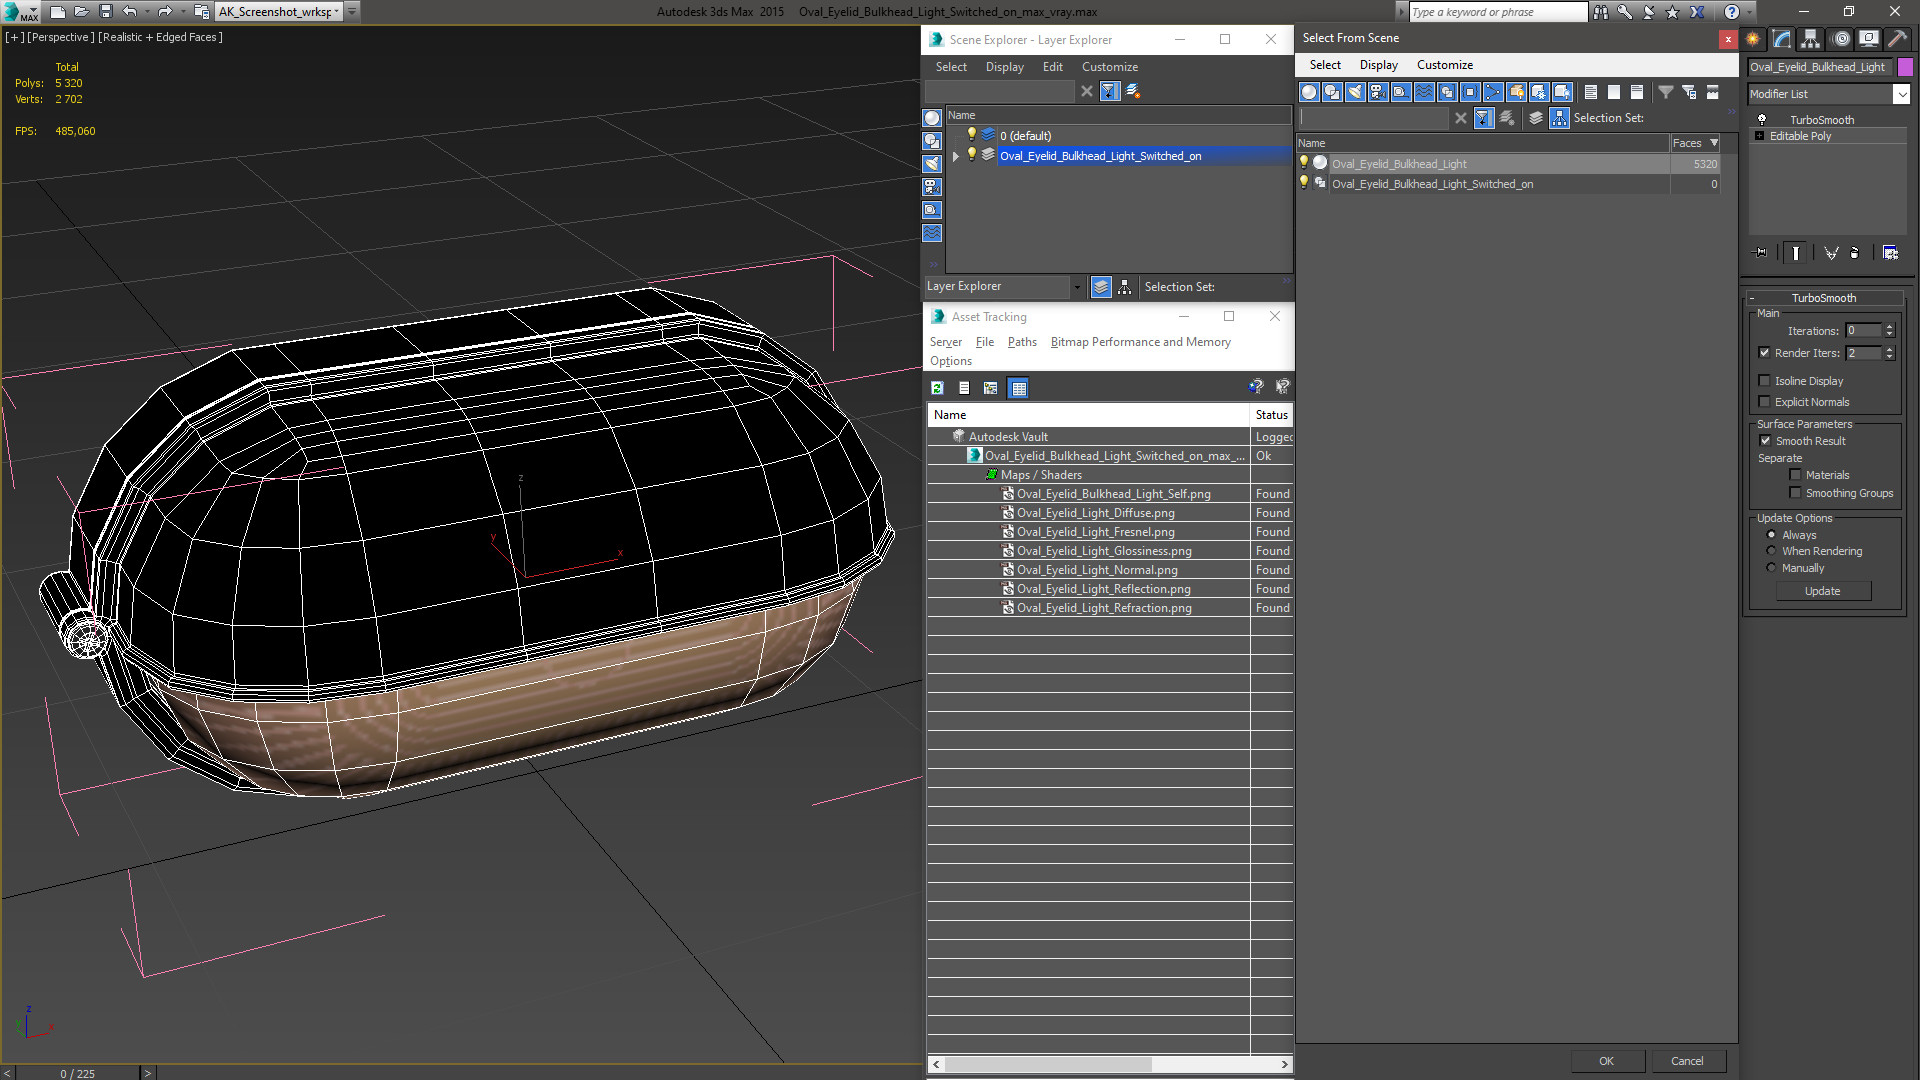Refresh the Asset Tracking list
Screen dimensions: 1920x1080
(x=937, y=388)
